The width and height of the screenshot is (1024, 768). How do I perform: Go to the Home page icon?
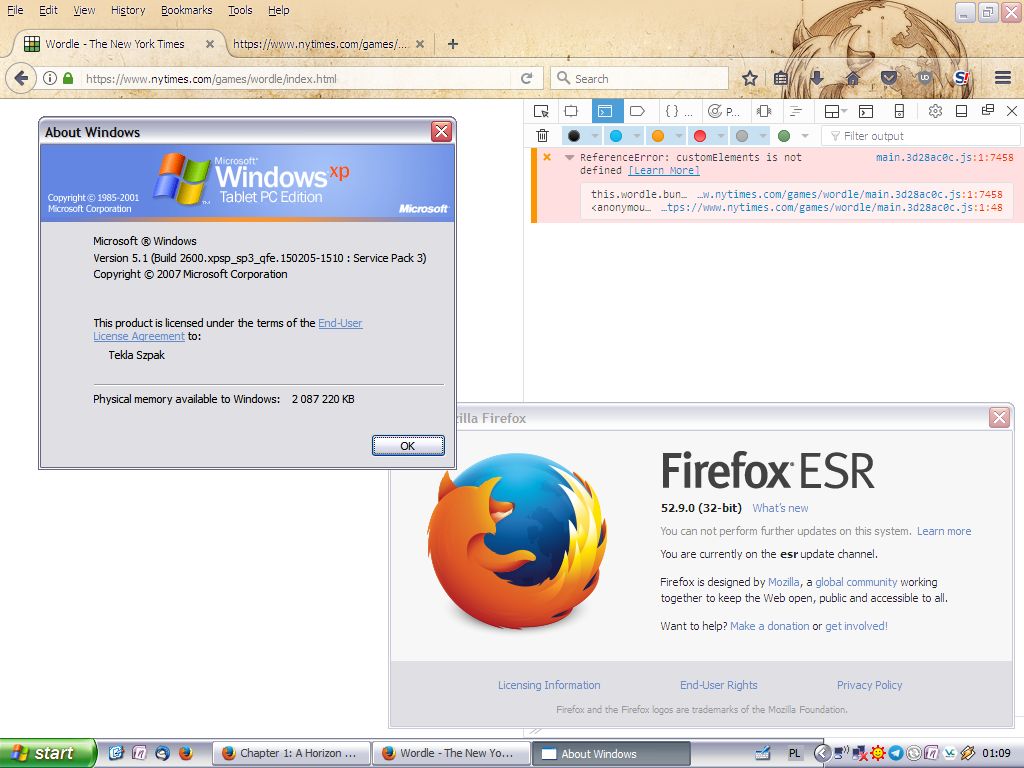click(852, 78)
